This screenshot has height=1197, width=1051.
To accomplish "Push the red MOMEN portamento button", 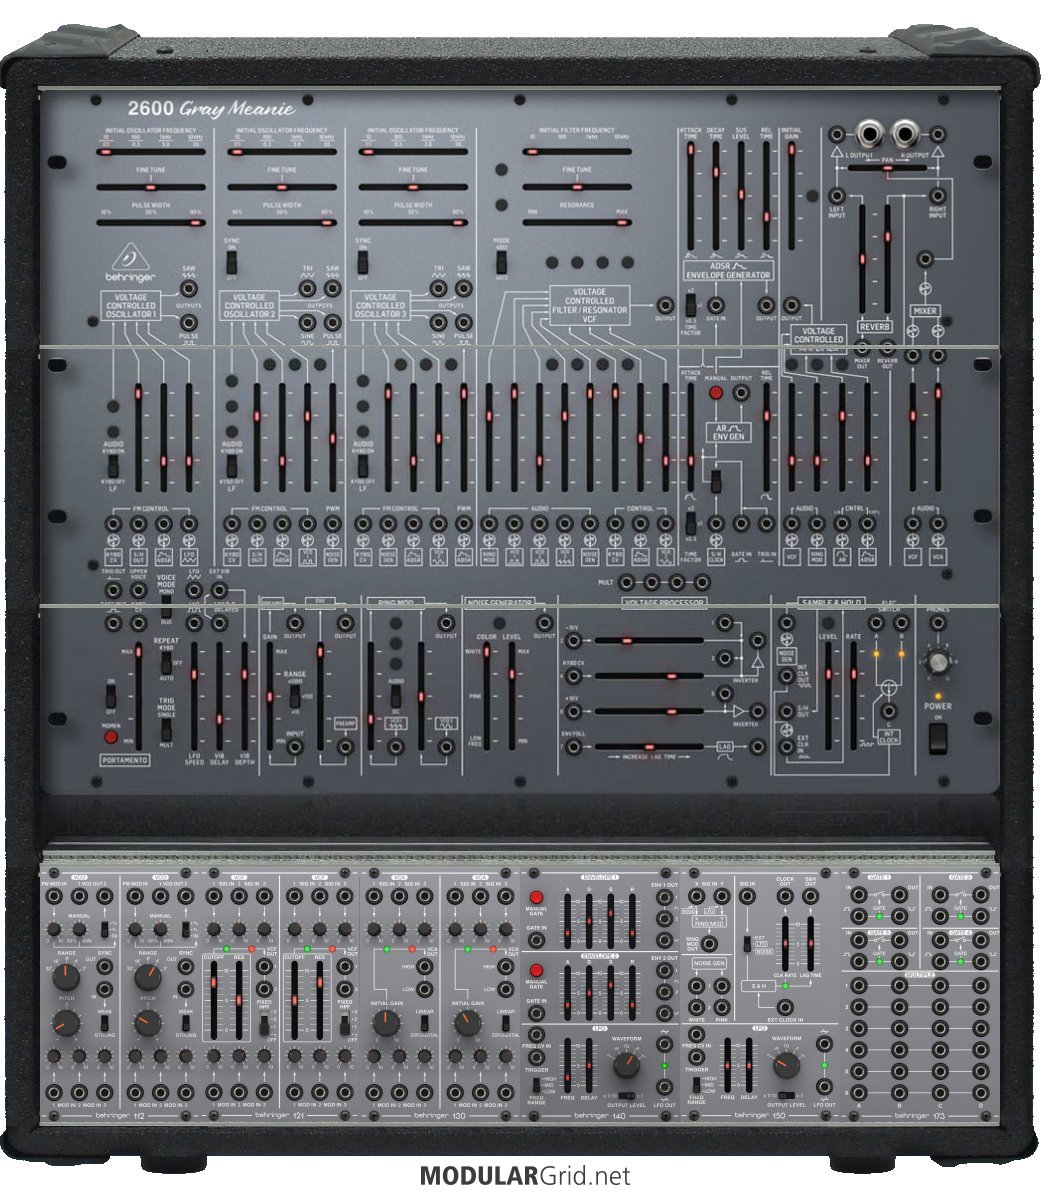I will click(111, 737).
